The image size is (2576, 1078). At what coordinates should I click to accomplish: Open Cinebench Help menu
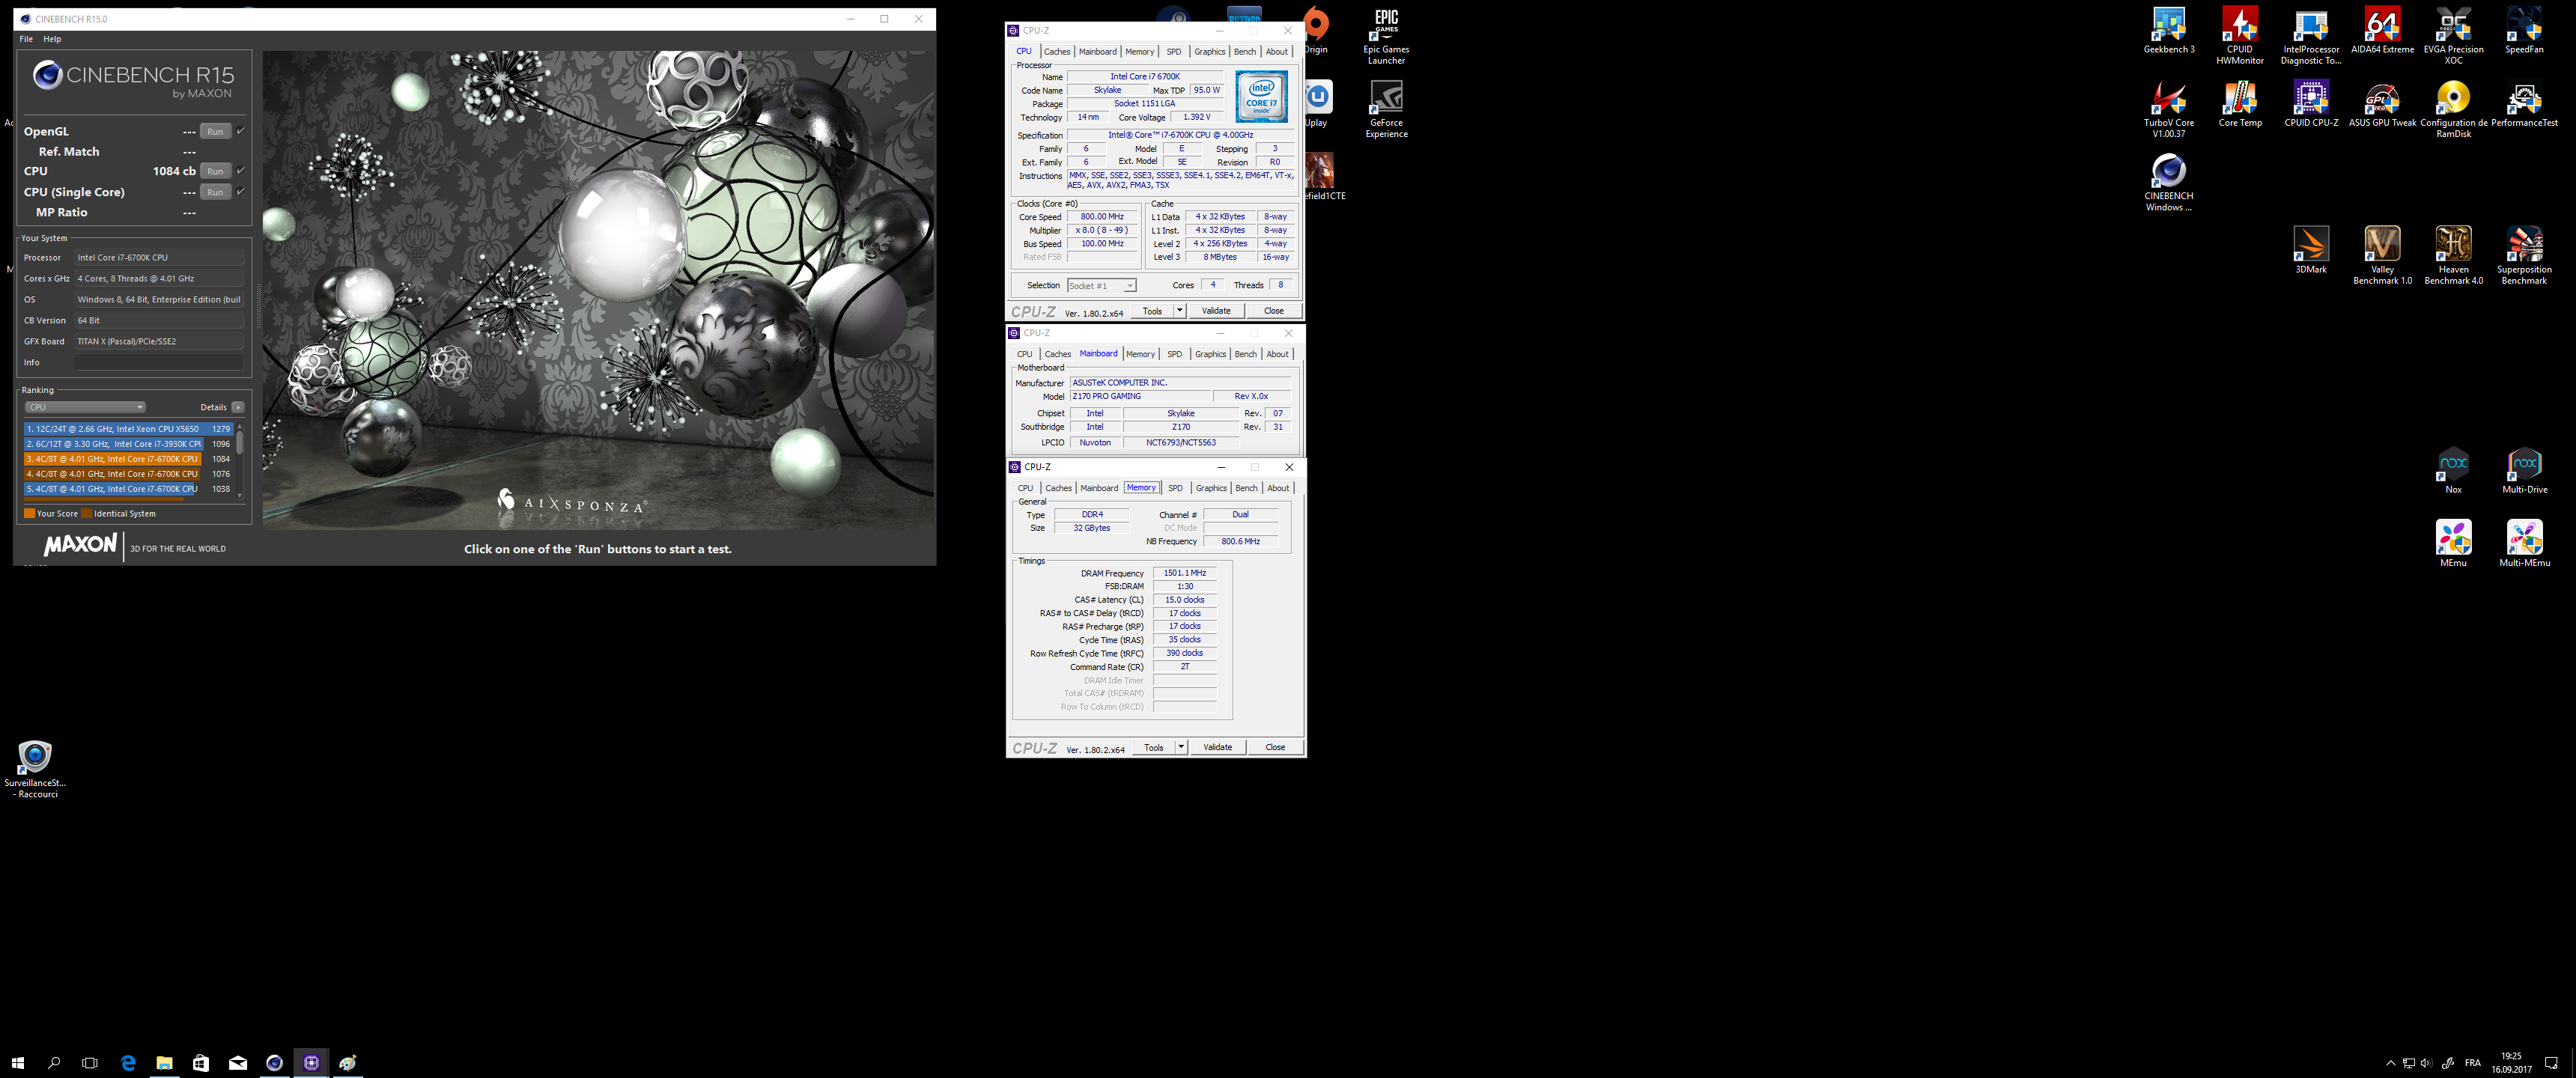[x=52, y=39]
